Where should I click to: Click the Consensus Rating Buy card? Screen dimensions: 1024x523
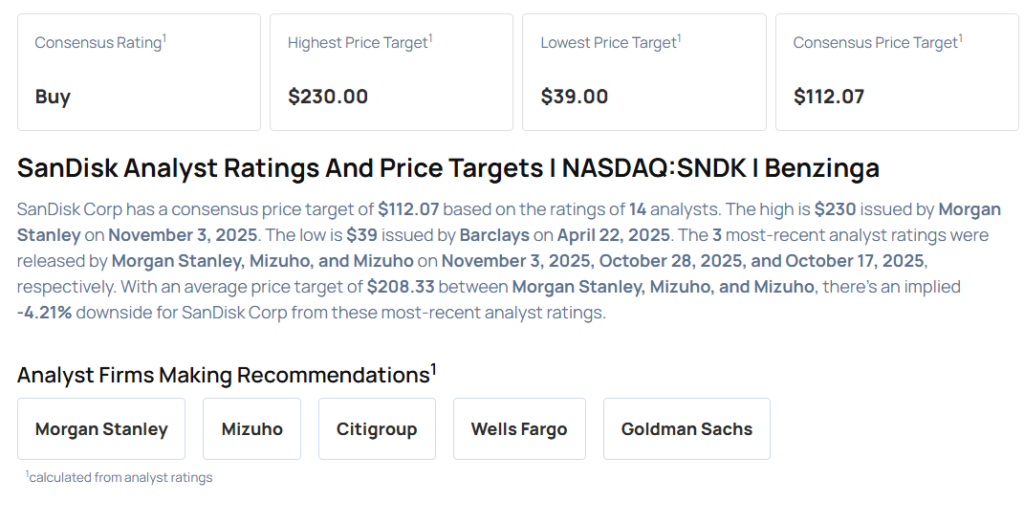point(138,72)
